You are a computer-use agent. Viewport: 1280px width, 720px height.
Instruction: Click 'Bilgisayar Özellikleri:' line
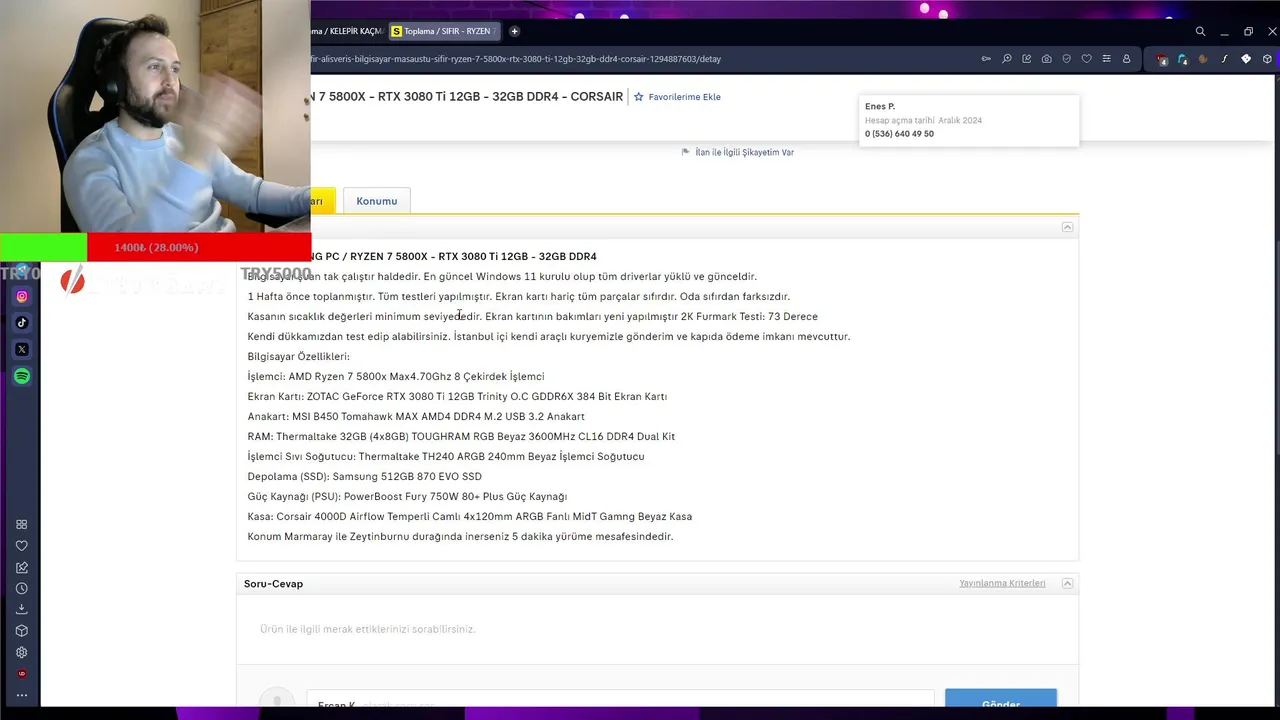tap(298, 356)
